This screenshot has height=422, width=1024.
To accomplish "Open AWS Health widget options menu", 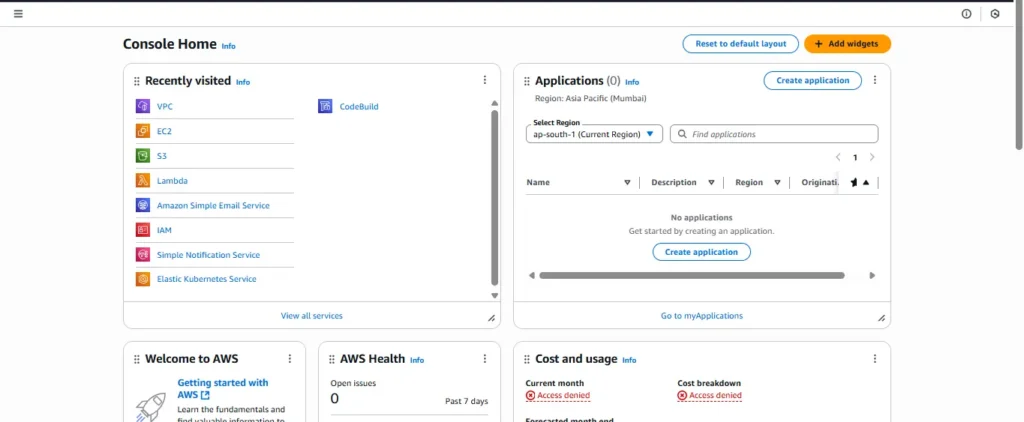I will (x=485, y=359).
